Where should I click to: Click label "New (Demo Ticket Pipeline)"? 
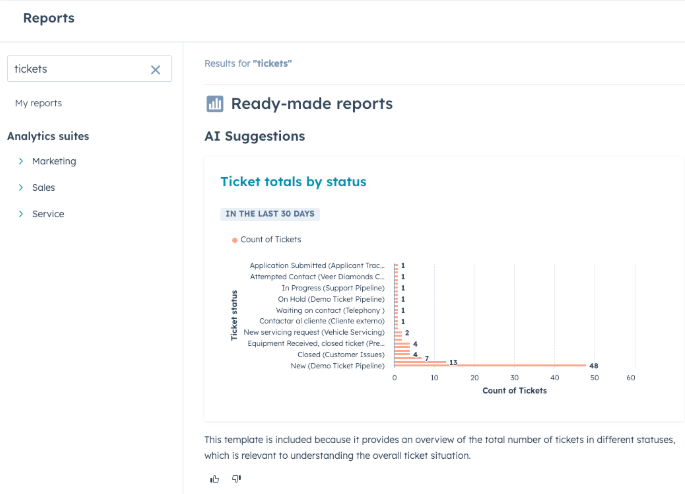pos(337,366)
